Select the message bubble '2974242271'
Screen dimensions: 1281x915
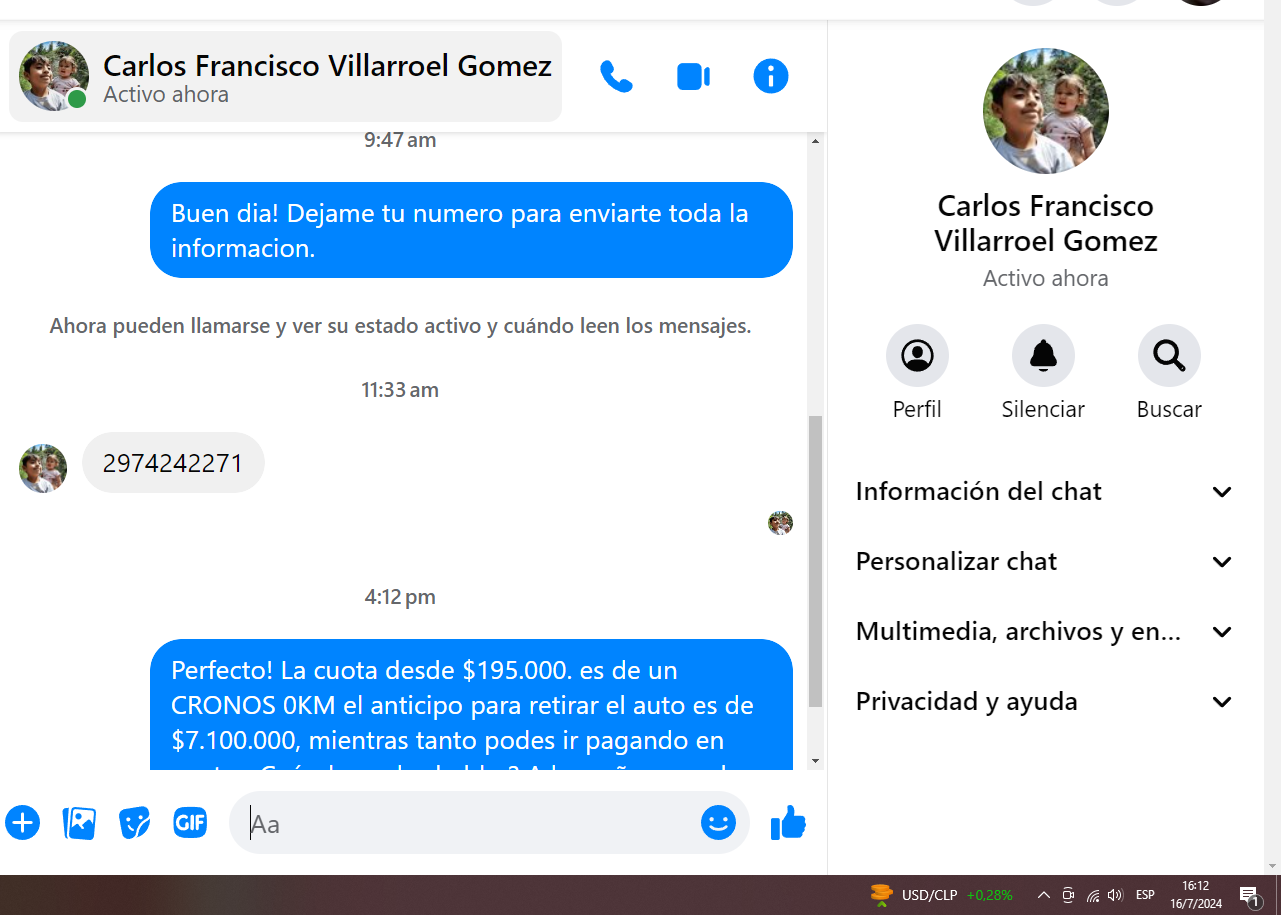(x=173, y=463)
